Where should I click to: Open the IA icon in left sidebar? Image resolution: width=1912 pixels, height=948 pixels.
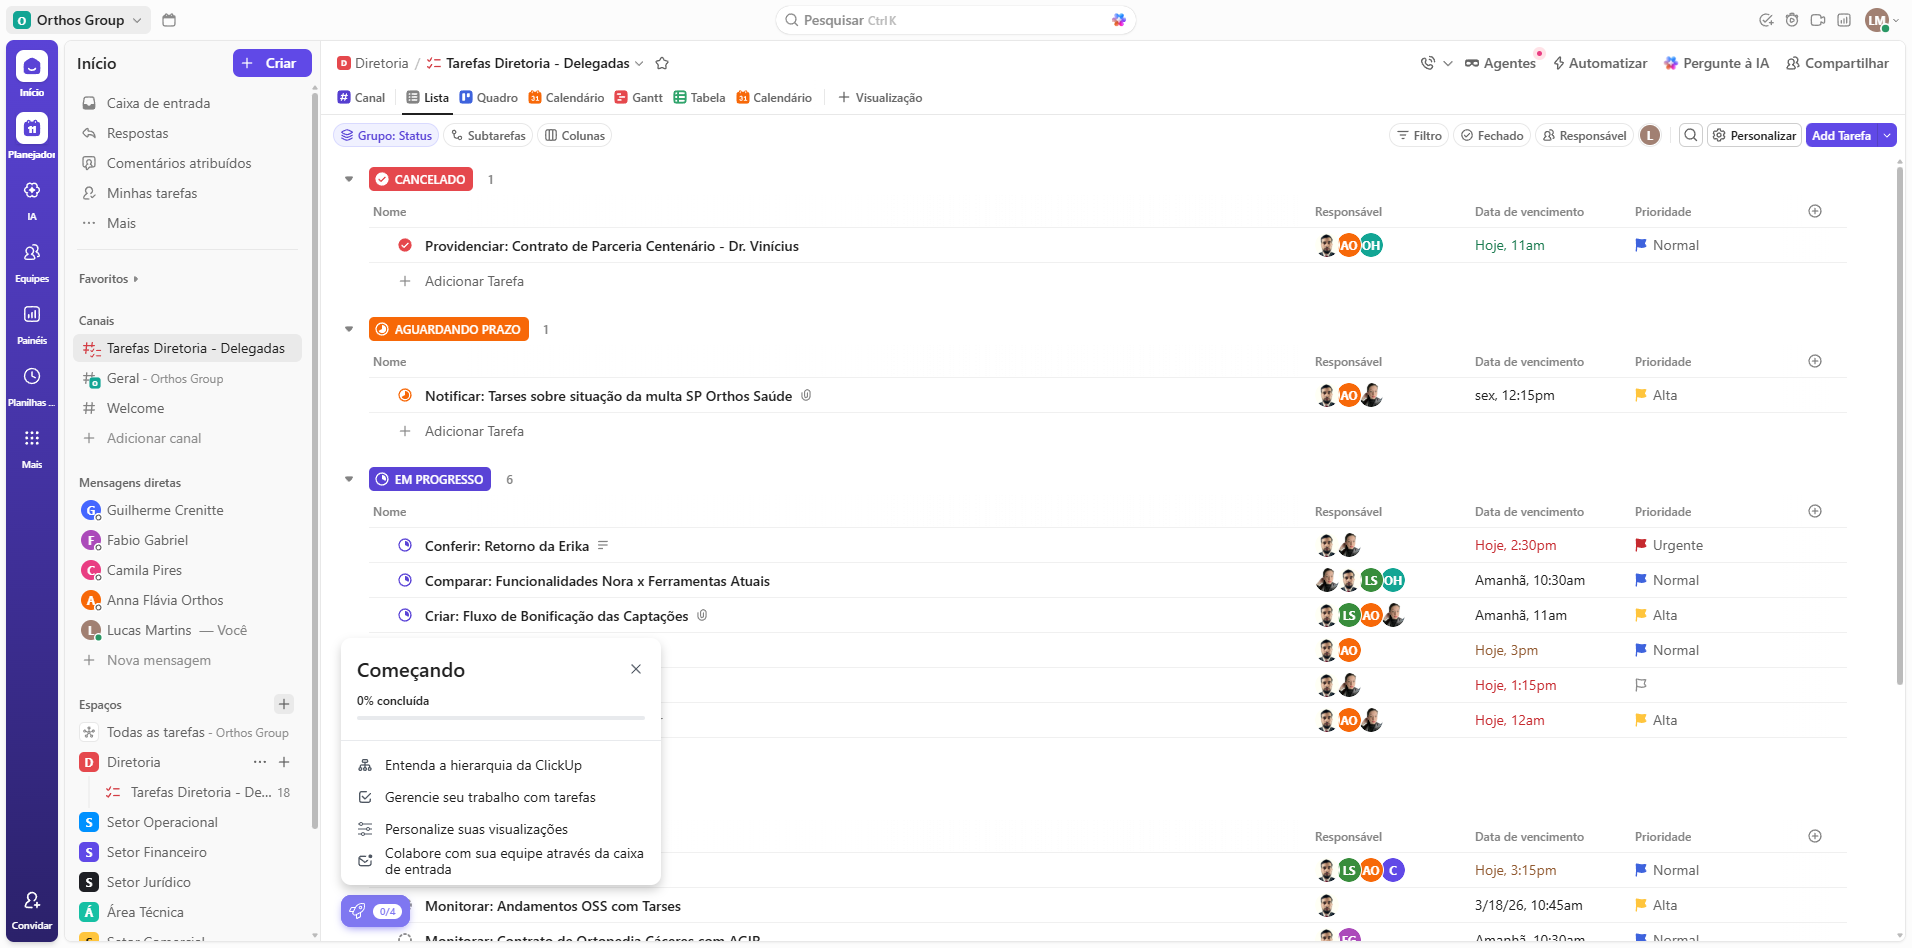click(32, 191)
